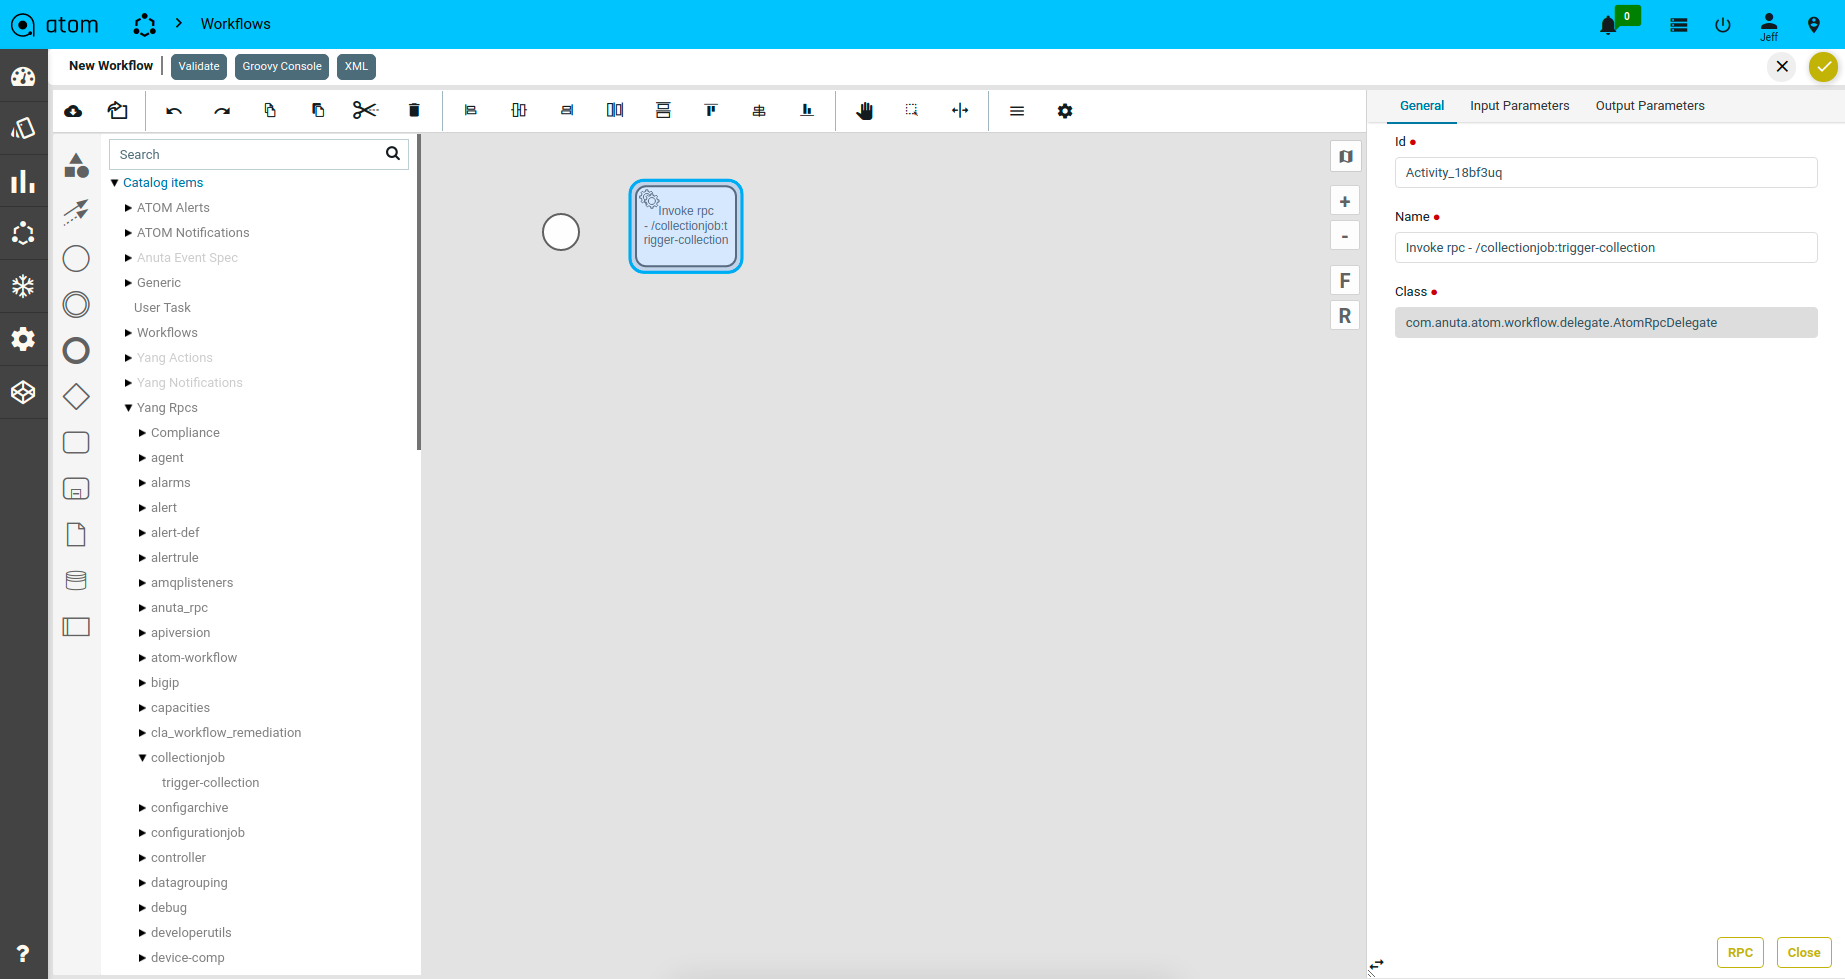Click the trash delete icon

pos(414,110)
